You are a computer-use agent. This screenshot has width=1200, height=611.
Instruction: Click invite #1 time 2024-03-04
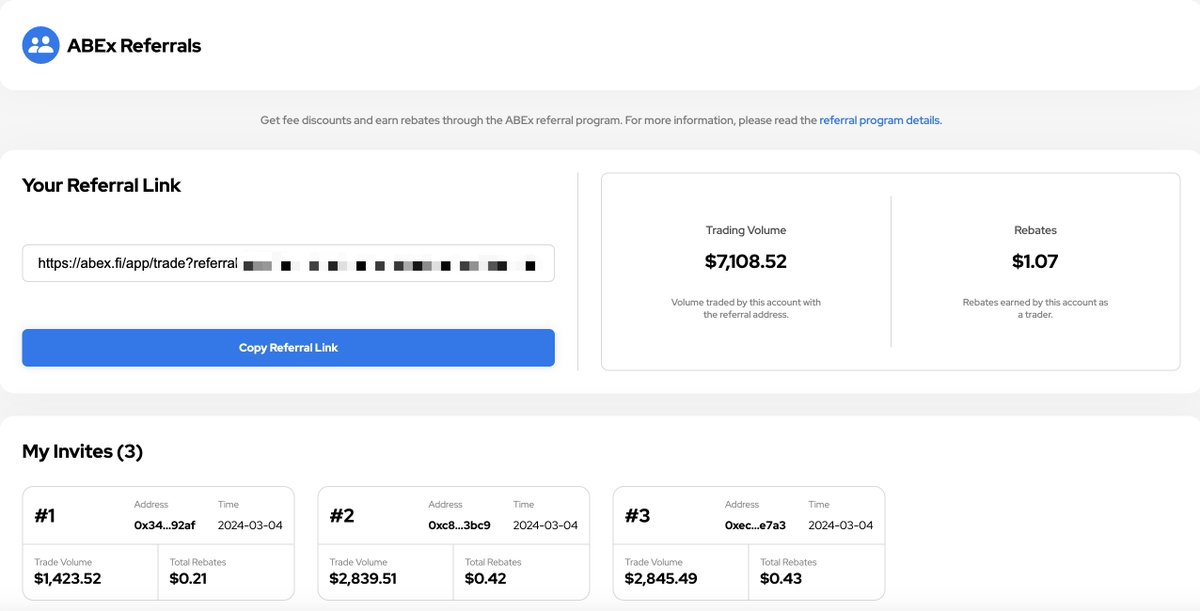pyautogui.click(x=250, y=525)
